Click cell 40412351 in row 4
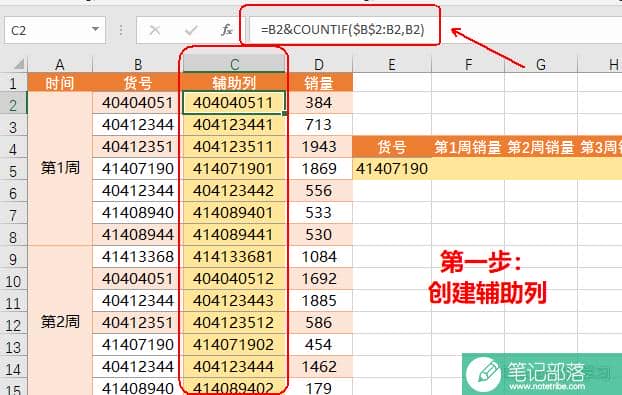The width and height of the screenshot is (622, 395). click(138, 147)
